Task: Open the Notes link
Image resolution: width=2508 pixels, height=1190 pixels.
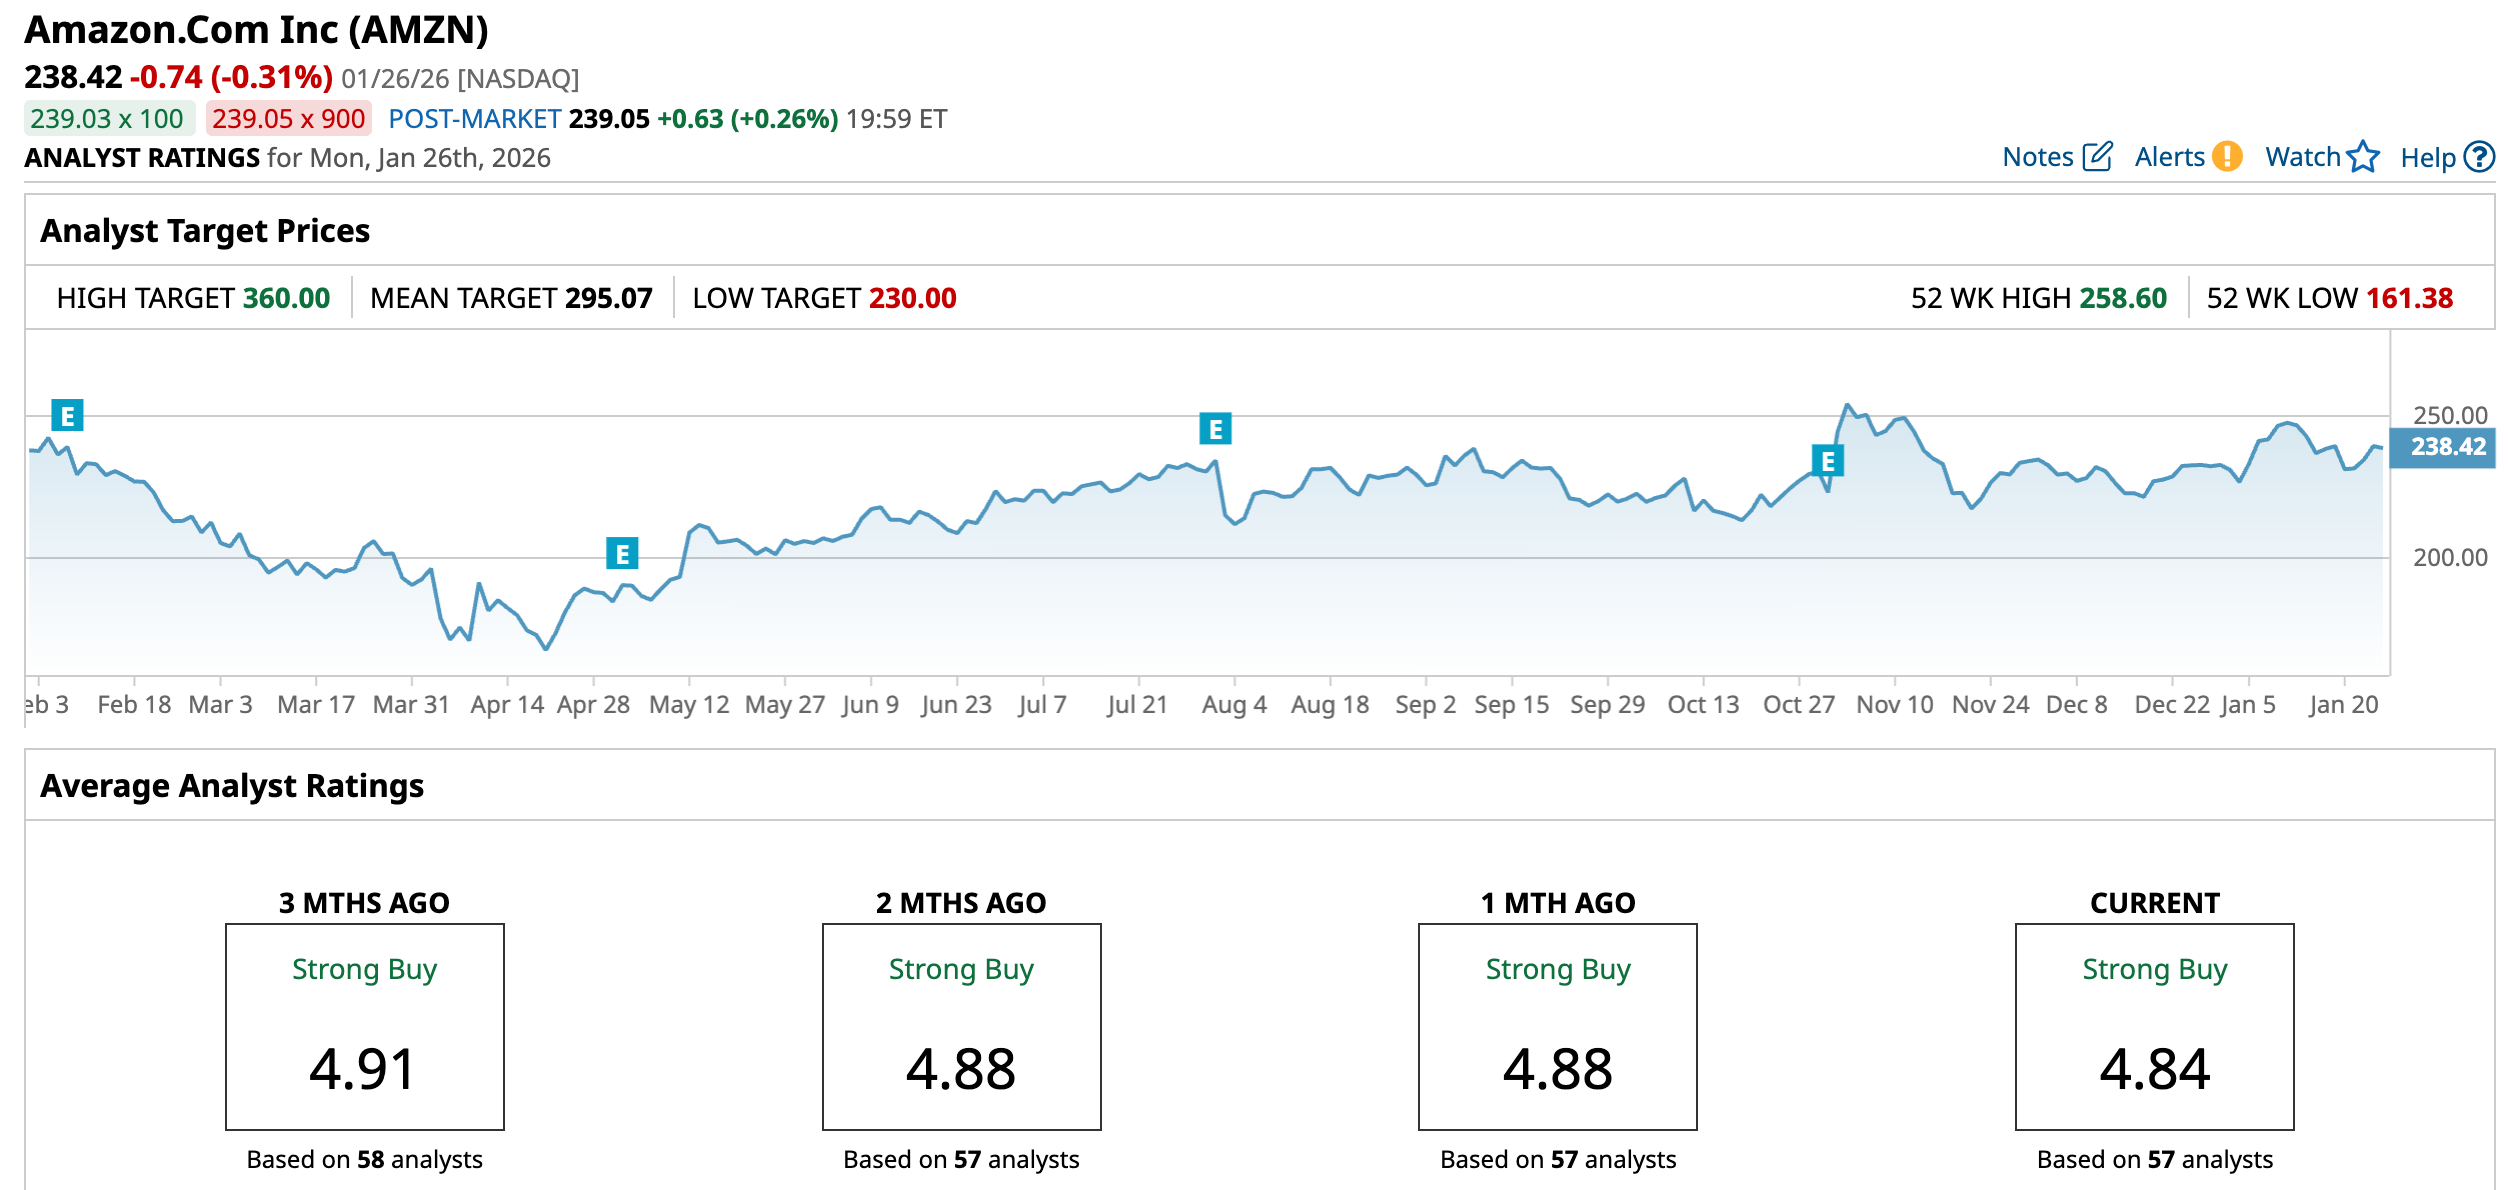Action: pos(2037,157)
